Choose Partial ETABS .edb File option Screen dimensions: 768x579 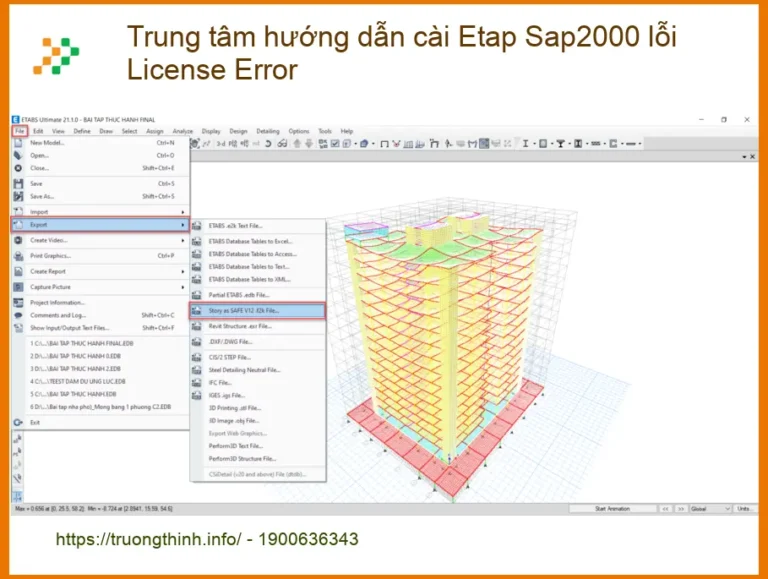pyautogui.click(x=258, y=295)
